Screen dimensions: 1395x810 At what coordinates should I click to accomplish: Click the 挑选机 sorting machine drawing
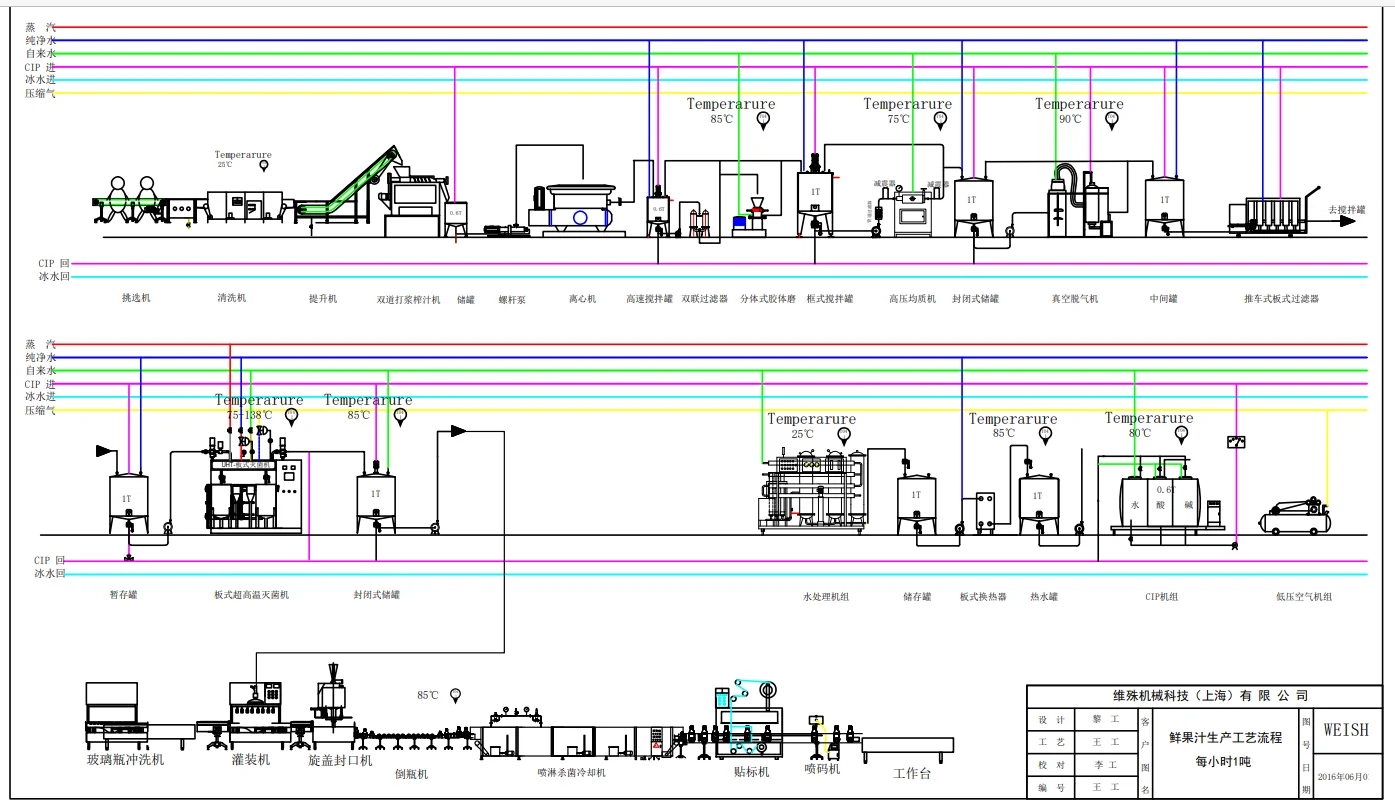pos(130,203)
